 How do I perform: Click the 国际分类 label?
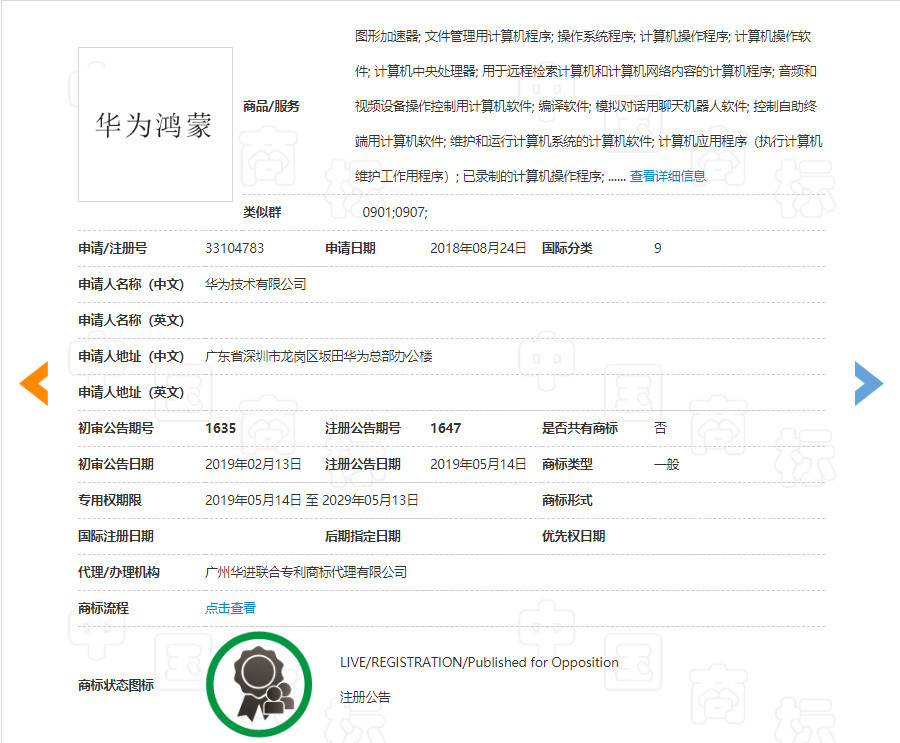pos(567,248)
